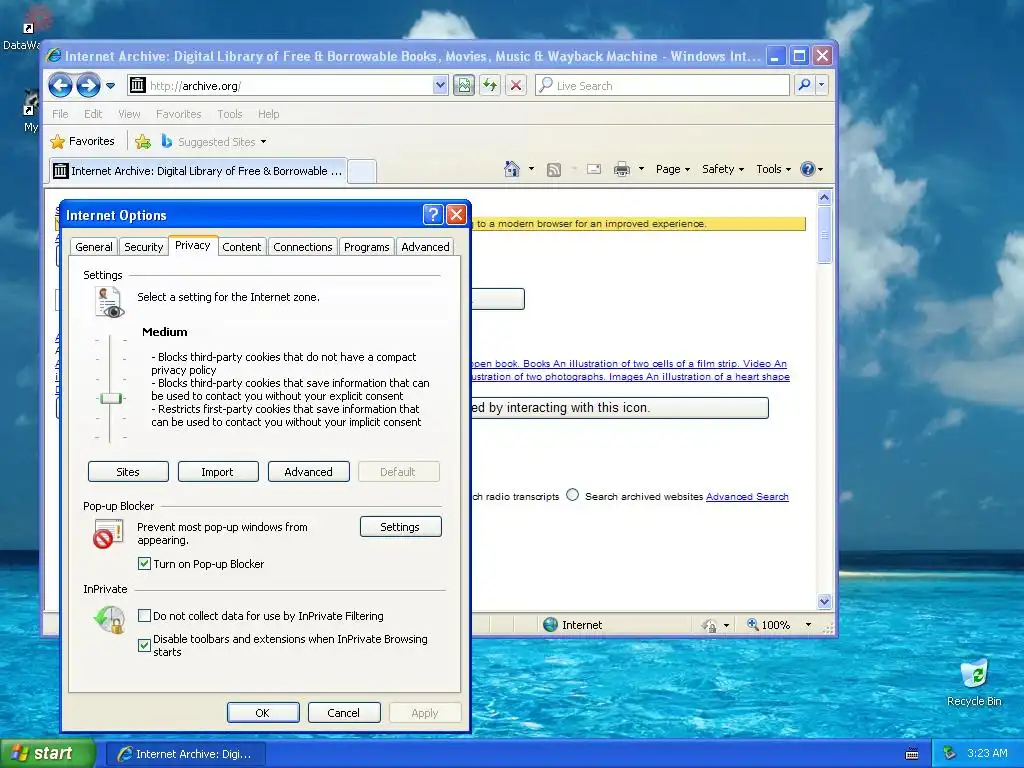Click the vertical scrollbar down arrow

[824, 601]
